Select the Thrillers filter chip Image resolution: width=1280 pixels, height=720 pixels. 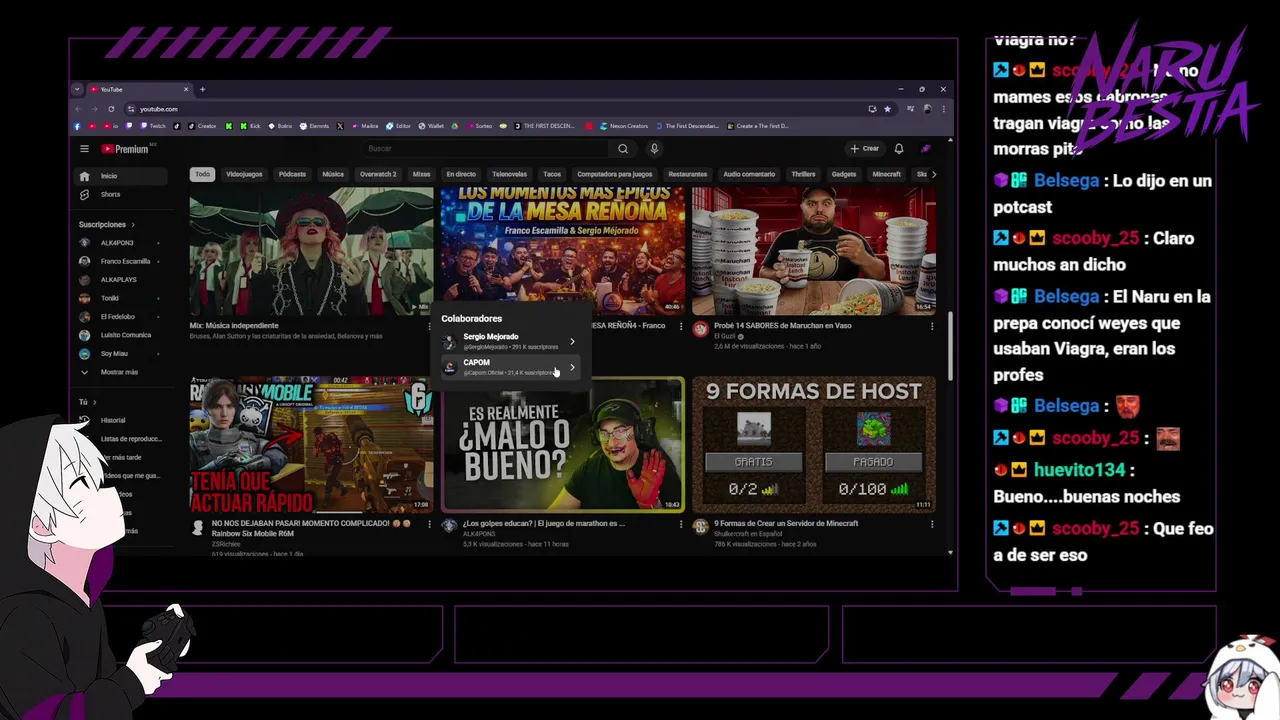click(803, 174)
